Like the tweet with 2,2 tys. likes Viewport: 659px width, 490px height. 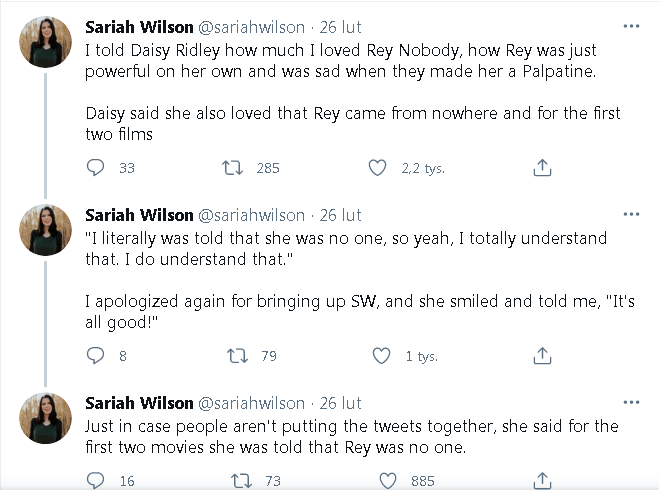(x=377, y=168)
